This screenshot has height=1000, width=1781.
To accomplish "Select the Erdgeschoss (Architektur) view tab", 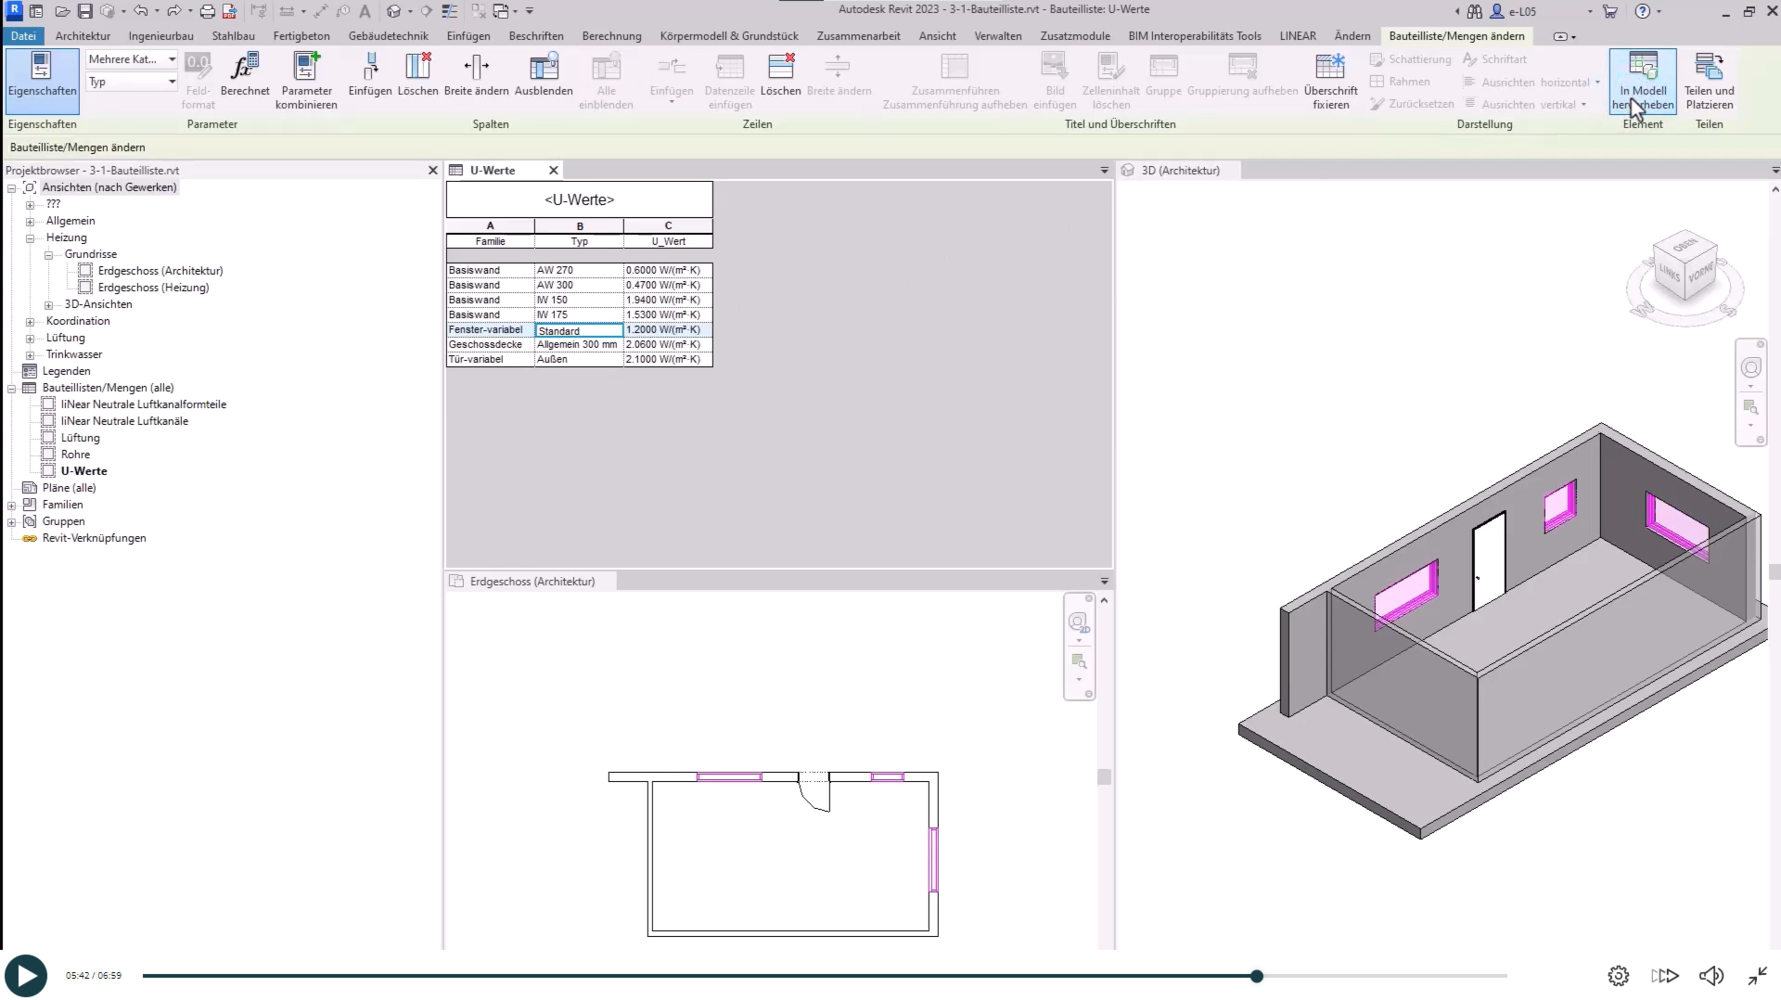I will 532,581.
